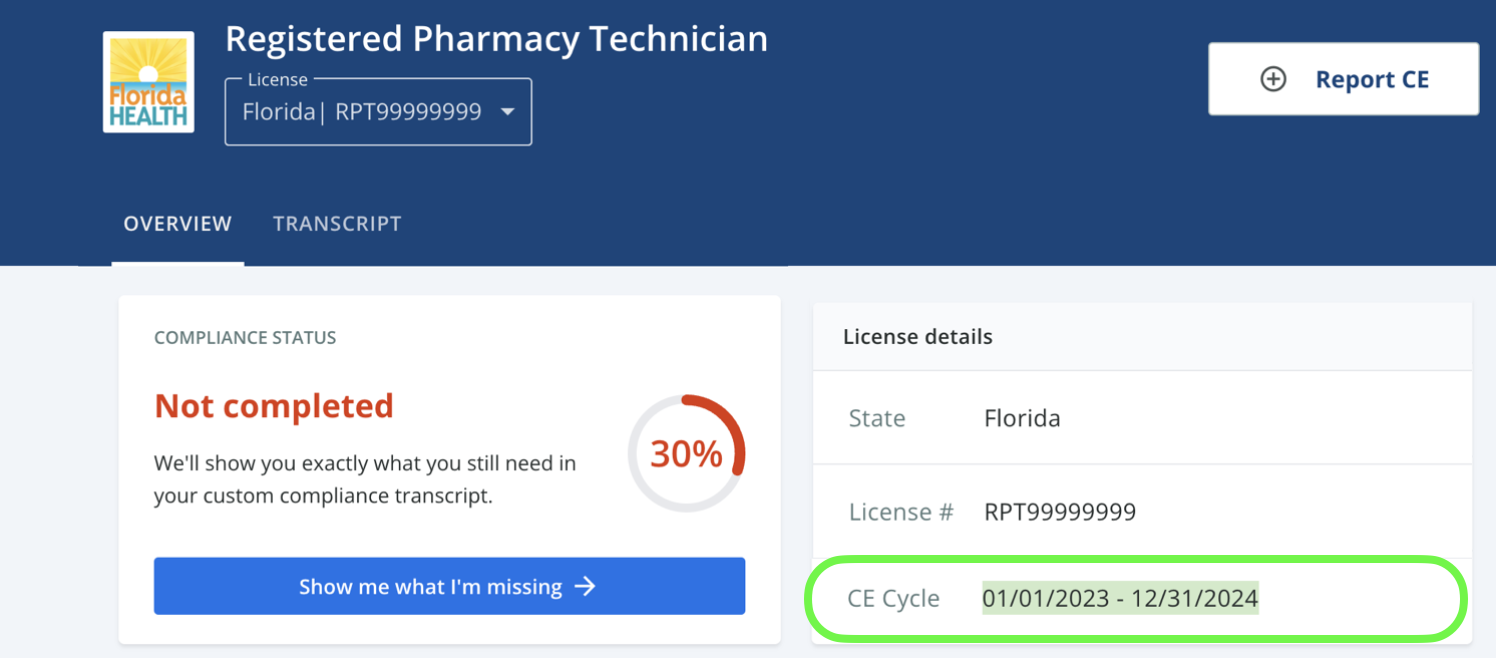Screen dimensions: 1496x658
Task: Click the License details panel header
Action: 918,337
